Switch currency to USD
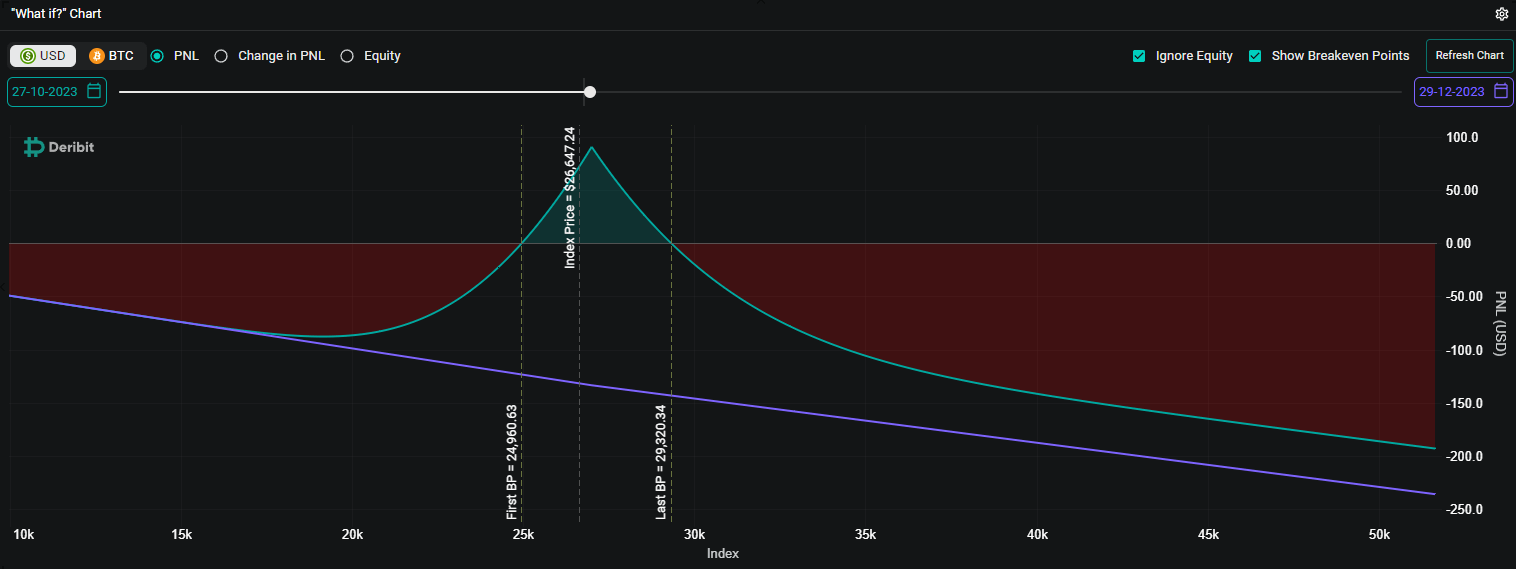1516x569 pixels. 43,56
